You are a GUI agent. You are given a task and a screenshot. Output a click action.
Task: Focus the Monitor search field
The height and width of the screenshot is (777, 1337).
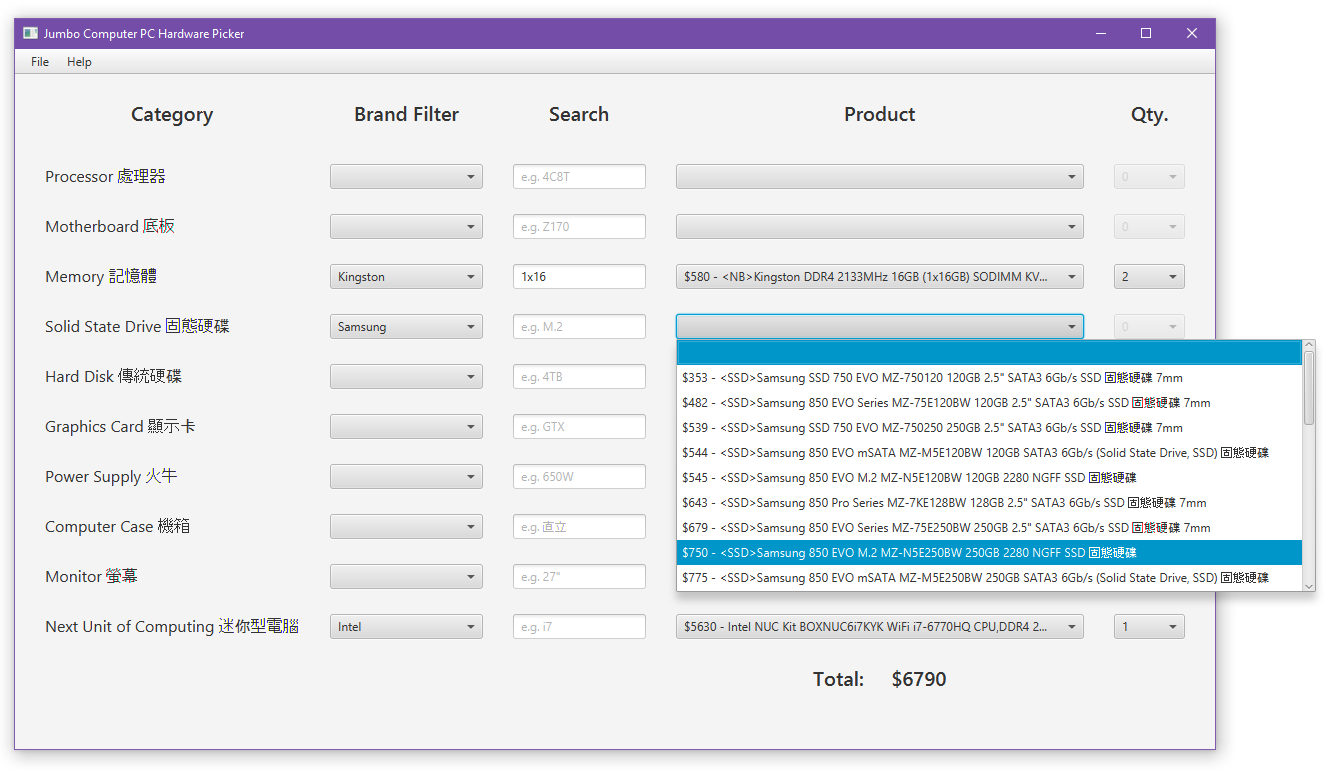pyautogui.click(x=579, y=577)
